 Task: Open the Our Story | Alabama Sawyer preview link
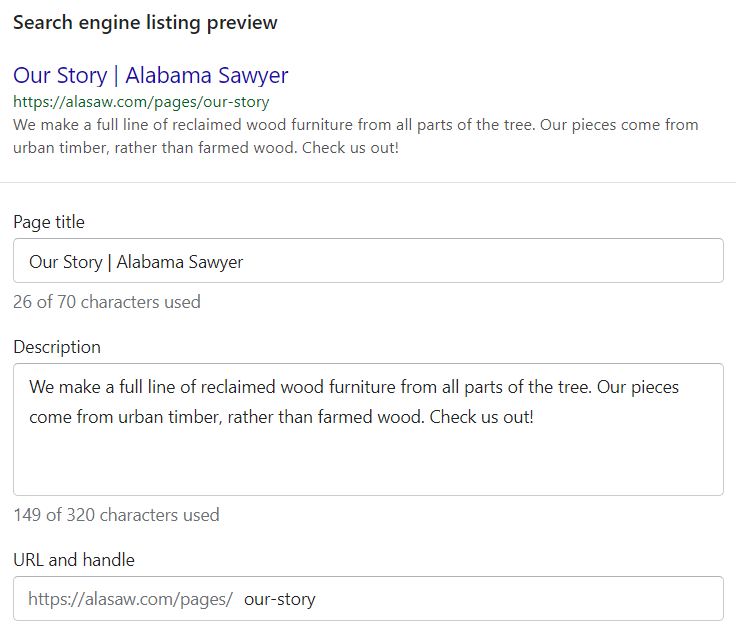pyautogui.click(x=151, y=75)
